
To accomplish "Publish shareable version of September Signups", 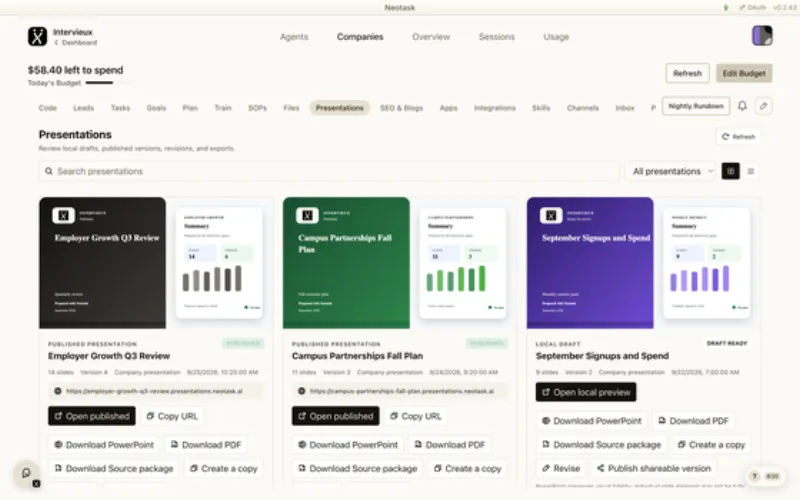I will click(x=654, y=468).
